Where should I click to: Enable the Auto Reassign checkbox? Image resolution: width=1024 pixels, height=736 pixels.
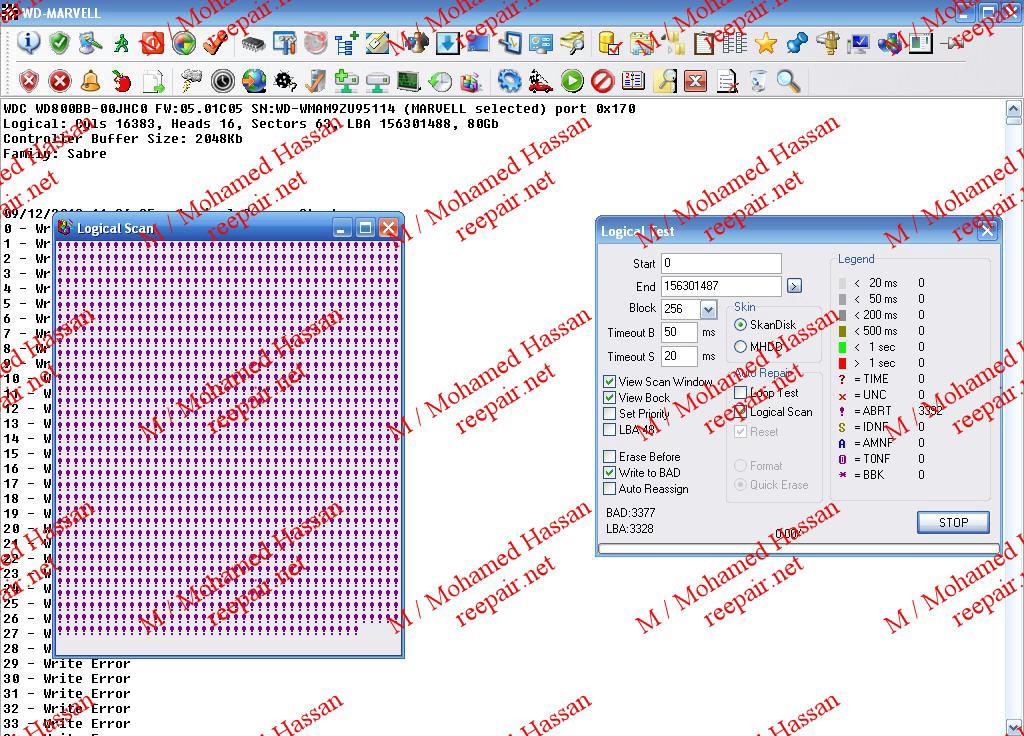(x=610, y=489)
